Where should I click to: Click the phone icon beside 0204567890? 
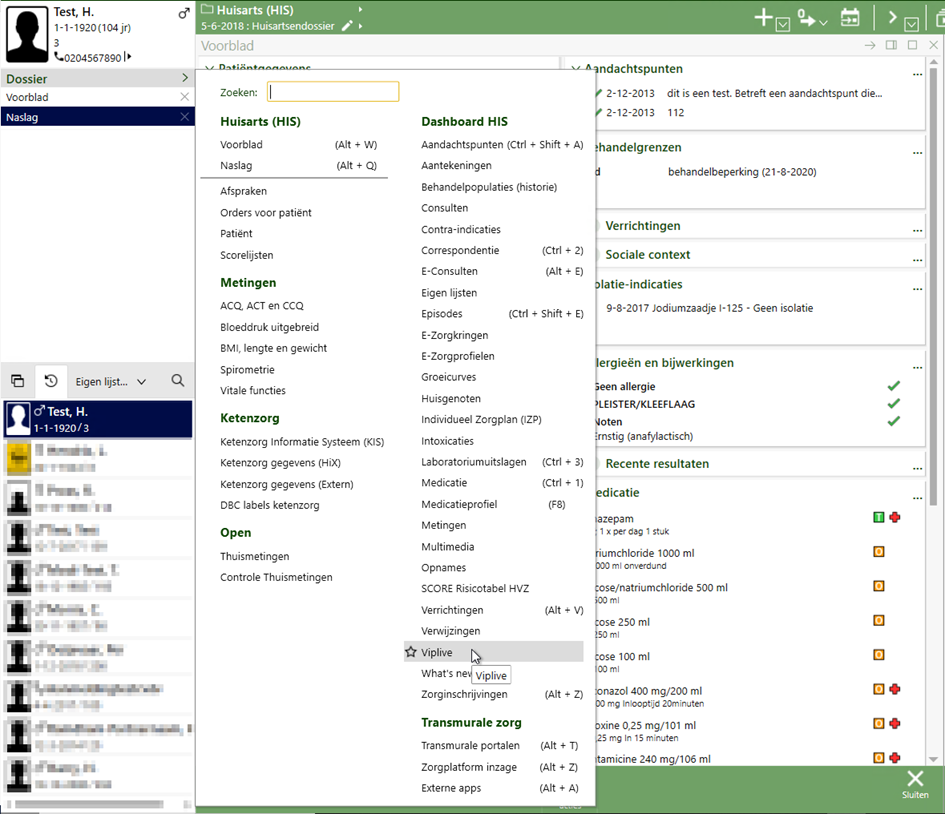point(58,57)
